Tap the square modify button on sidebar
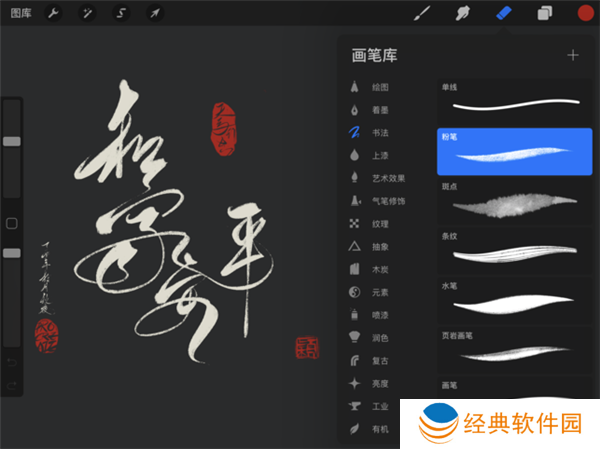 click(x=12, y=223)
